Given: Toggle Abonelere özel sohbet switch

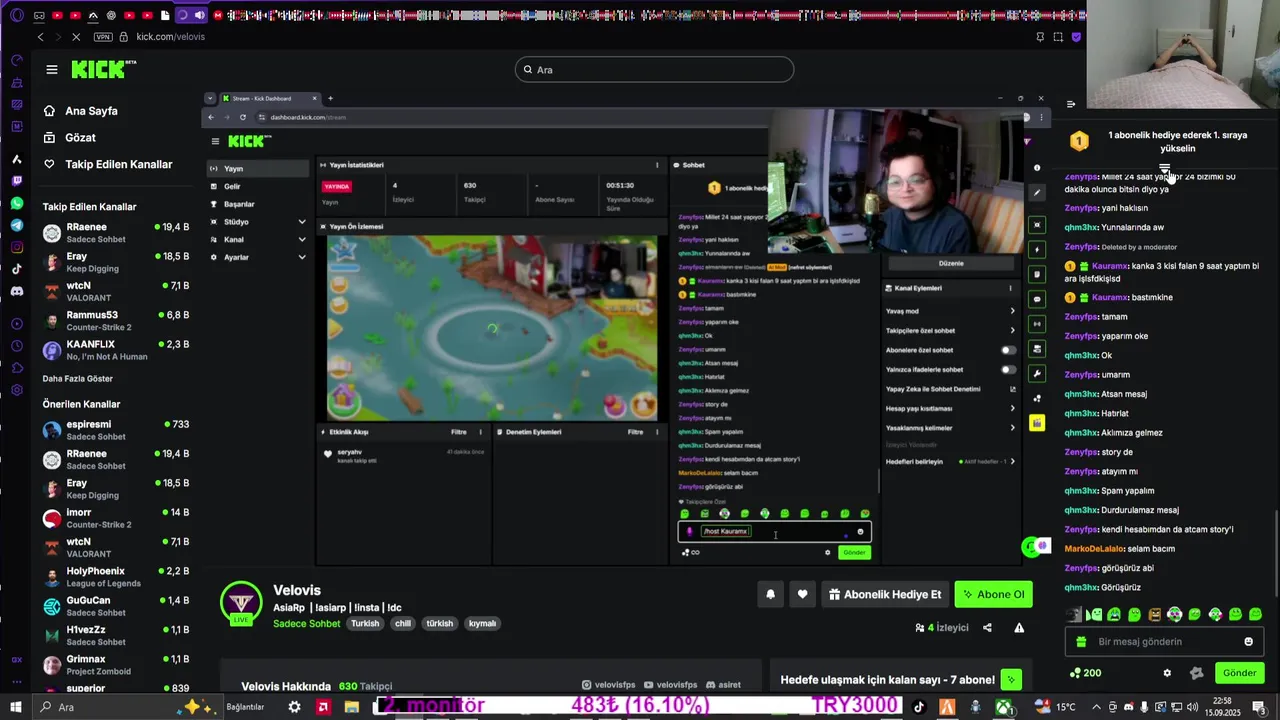Looking at the screenshot, I should (x=1009, y=350).
